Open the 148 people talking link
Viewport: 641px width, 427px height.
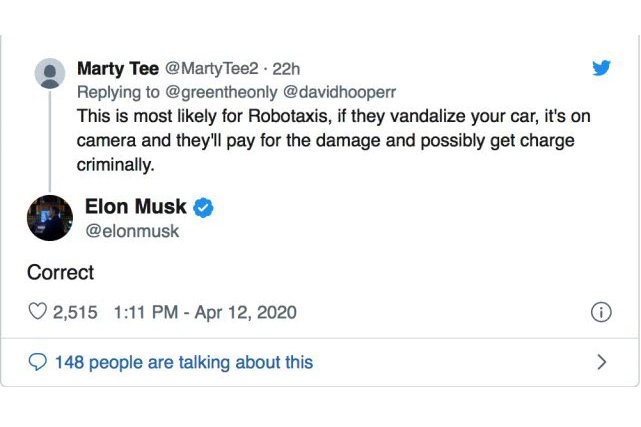(x=184, y=362)
